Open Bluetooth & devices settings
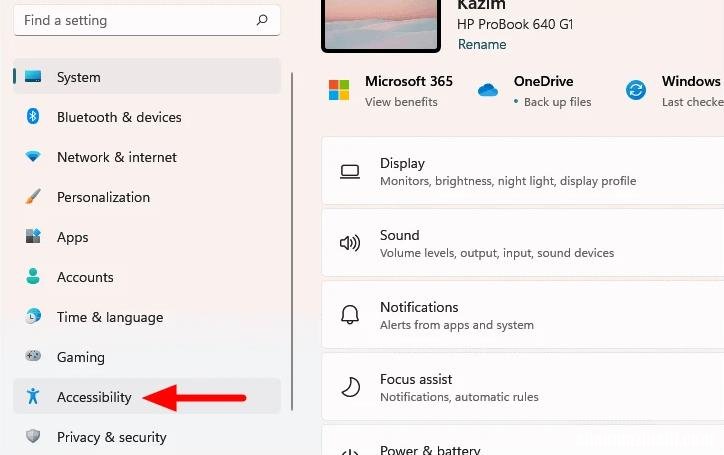The height and width of the screenshot is (455, 724). 147,117
